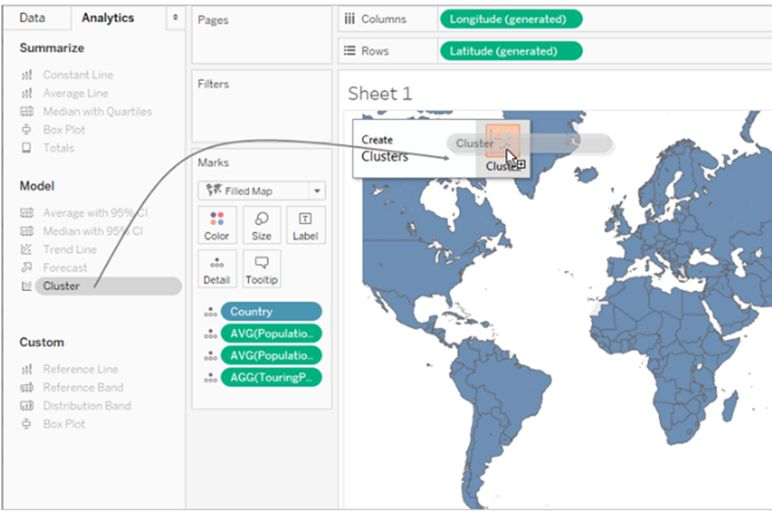Select the Country pill on Marks
Image resolution: width=772 pixels, height=517 pixels.
271,311
